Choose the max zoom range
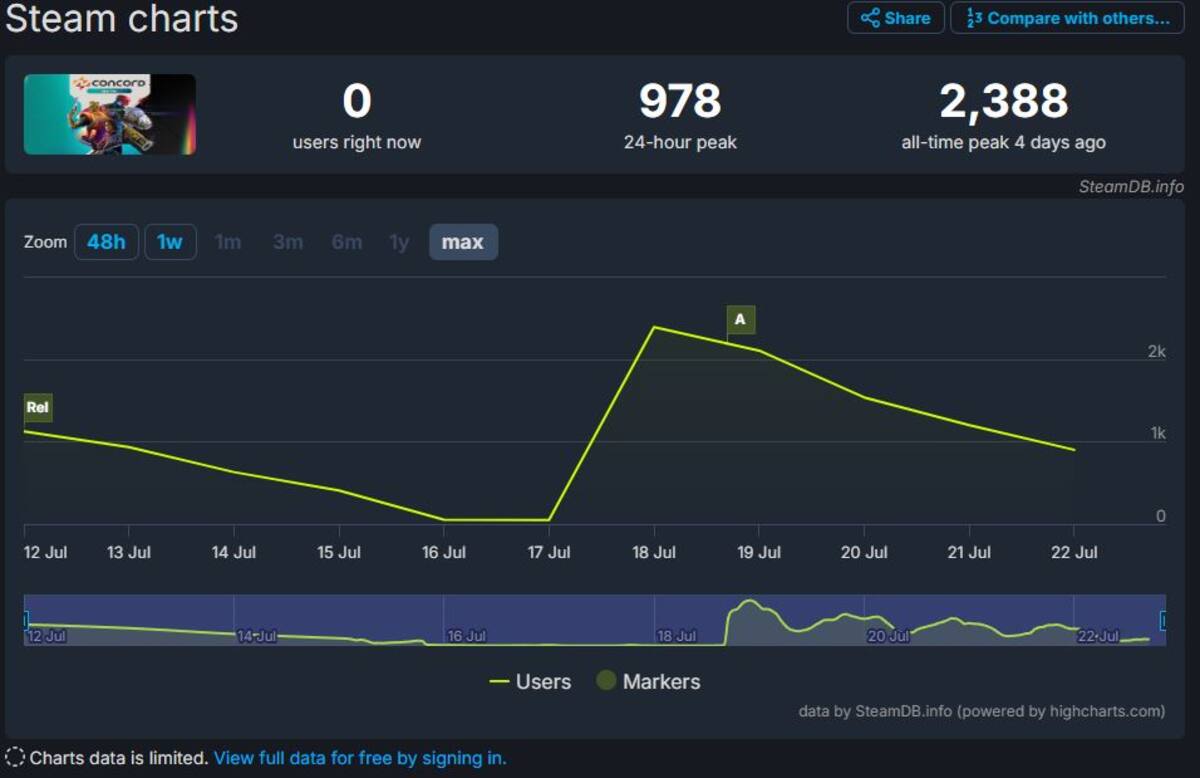The width and height of the screenshot is (1200, 778). click(x=463, y=242)
